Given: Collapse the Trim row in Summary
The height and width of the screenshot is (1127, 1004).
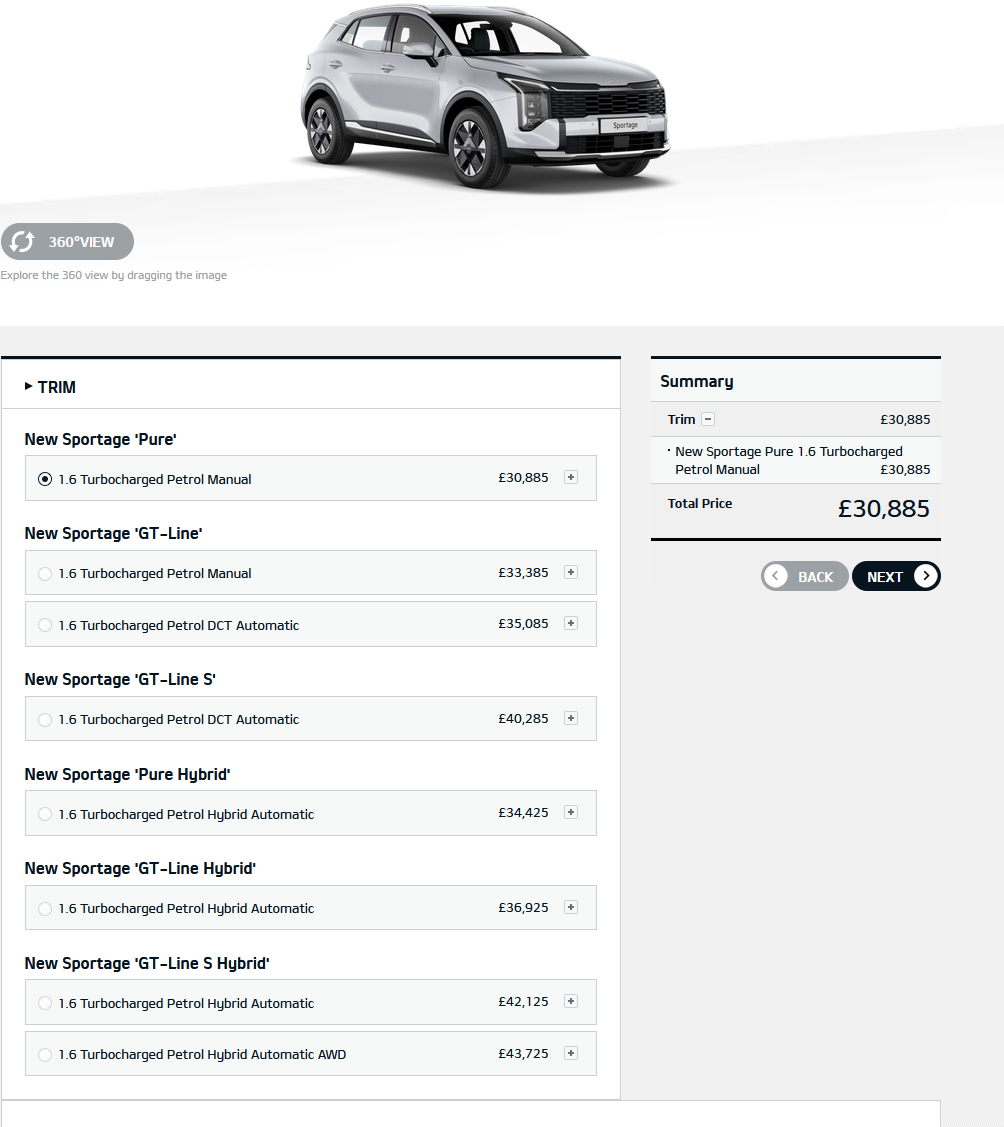Looking at the screenshot, I should [708, 419].
